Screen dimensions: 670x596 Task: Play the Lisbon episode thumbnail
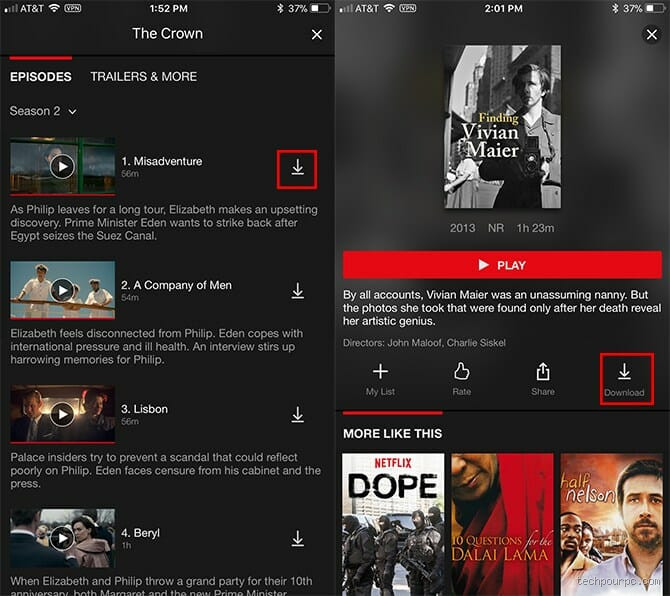pos(62,414)
